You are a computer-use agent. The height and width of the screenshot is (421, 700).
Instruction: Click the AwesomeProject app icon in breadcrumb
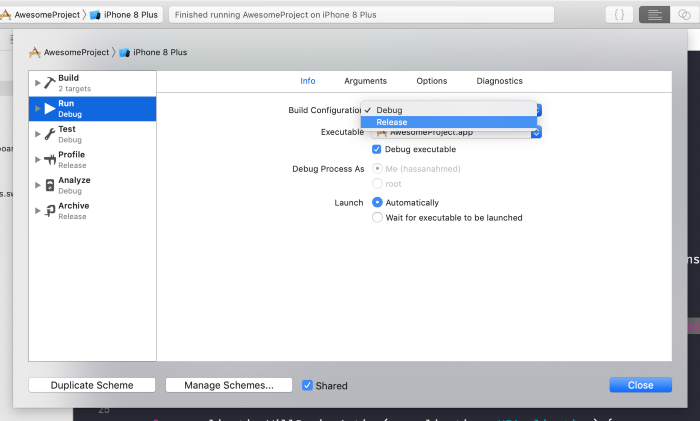click(35, 52)
